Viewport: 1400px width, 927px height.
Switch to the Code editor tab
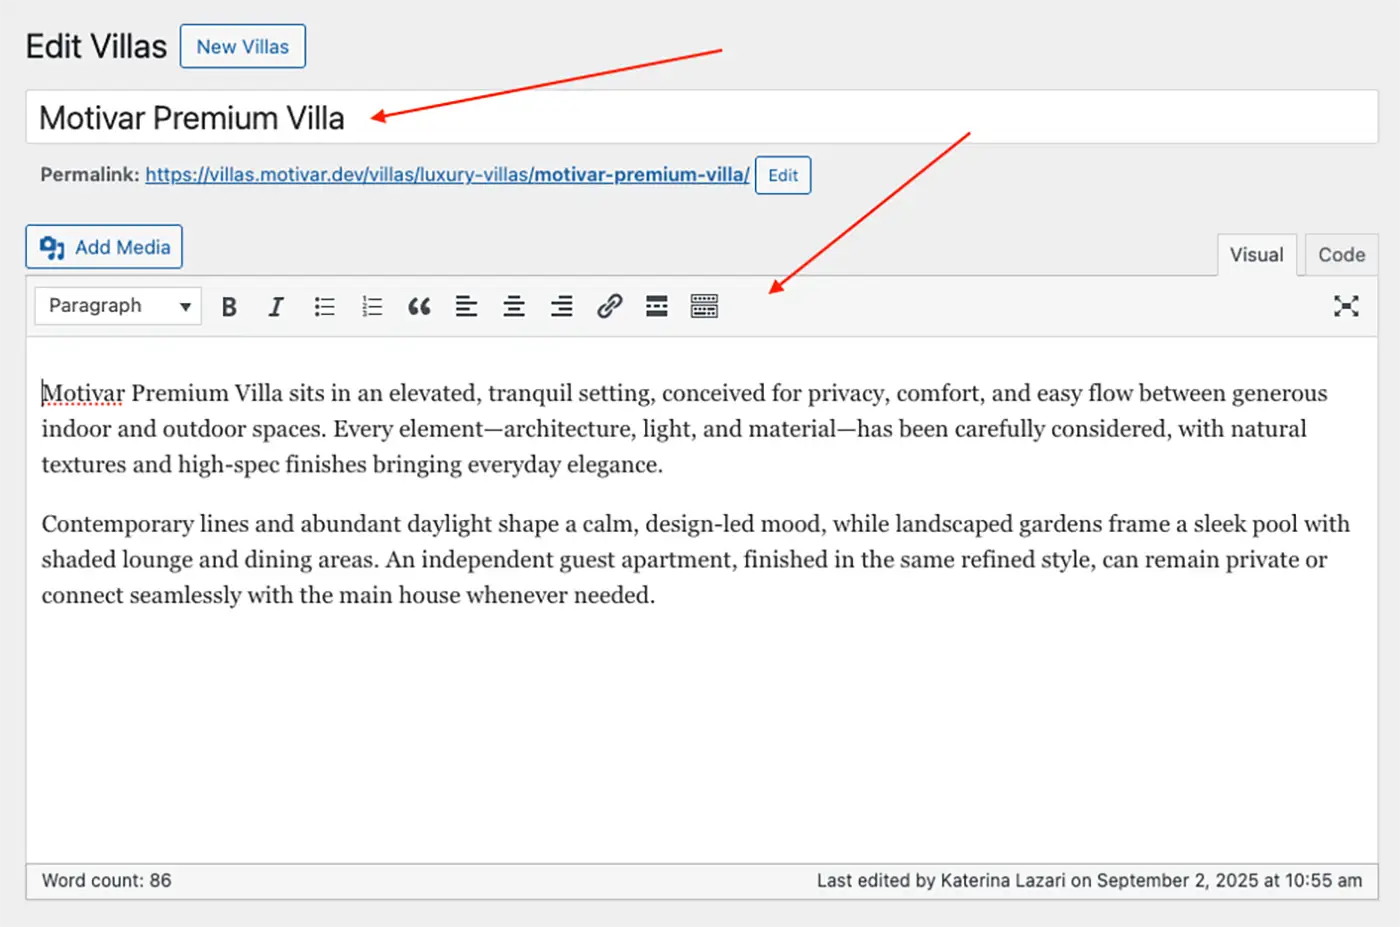click(x=1340, y=255)
